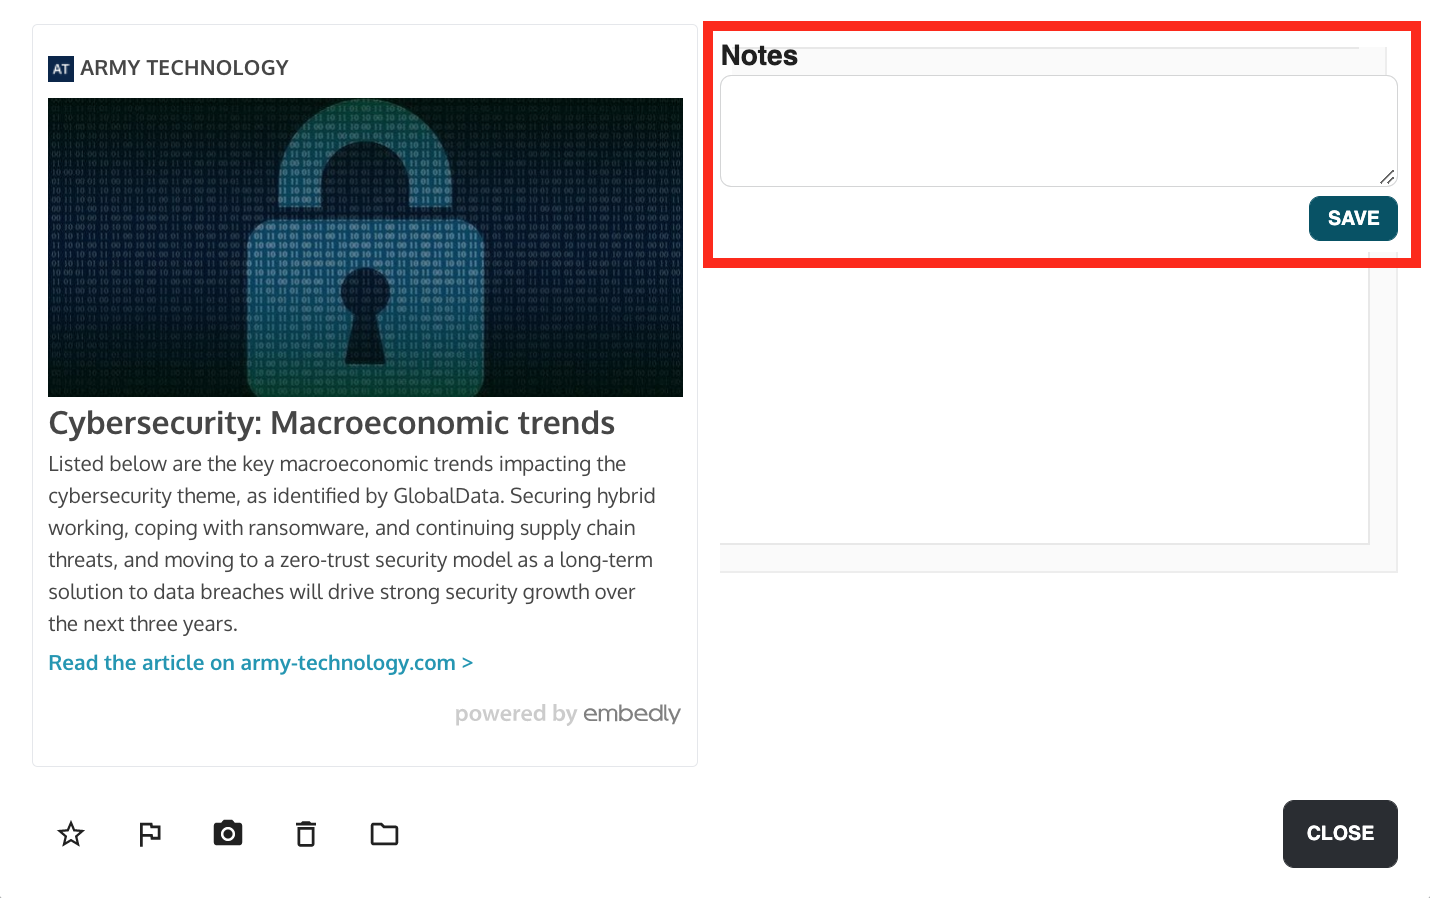Click the Army Technology AT logo
The height and width of the screenshot is (898, 1430).
61,69
